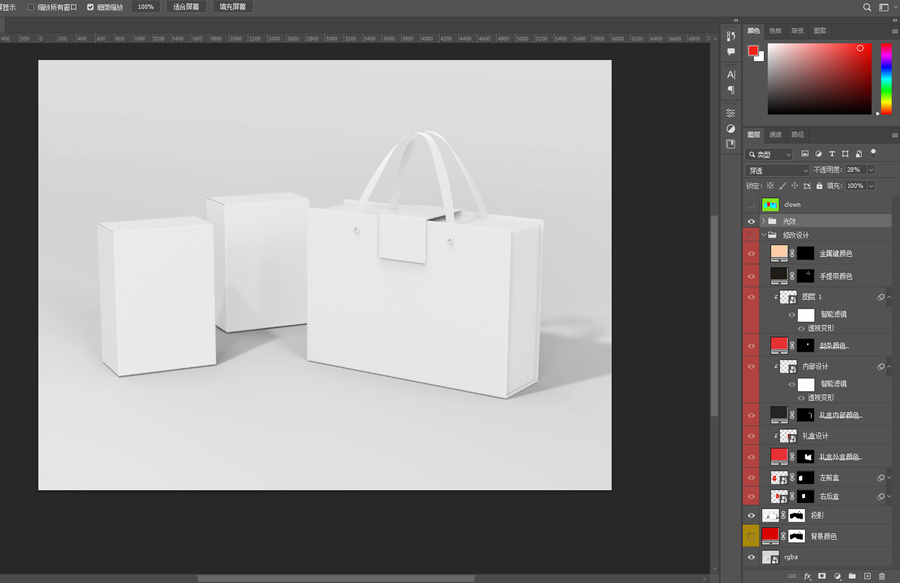Click the 适合屏幕 fit screen button
Viewport: 900px width, 583px height.
186,7
